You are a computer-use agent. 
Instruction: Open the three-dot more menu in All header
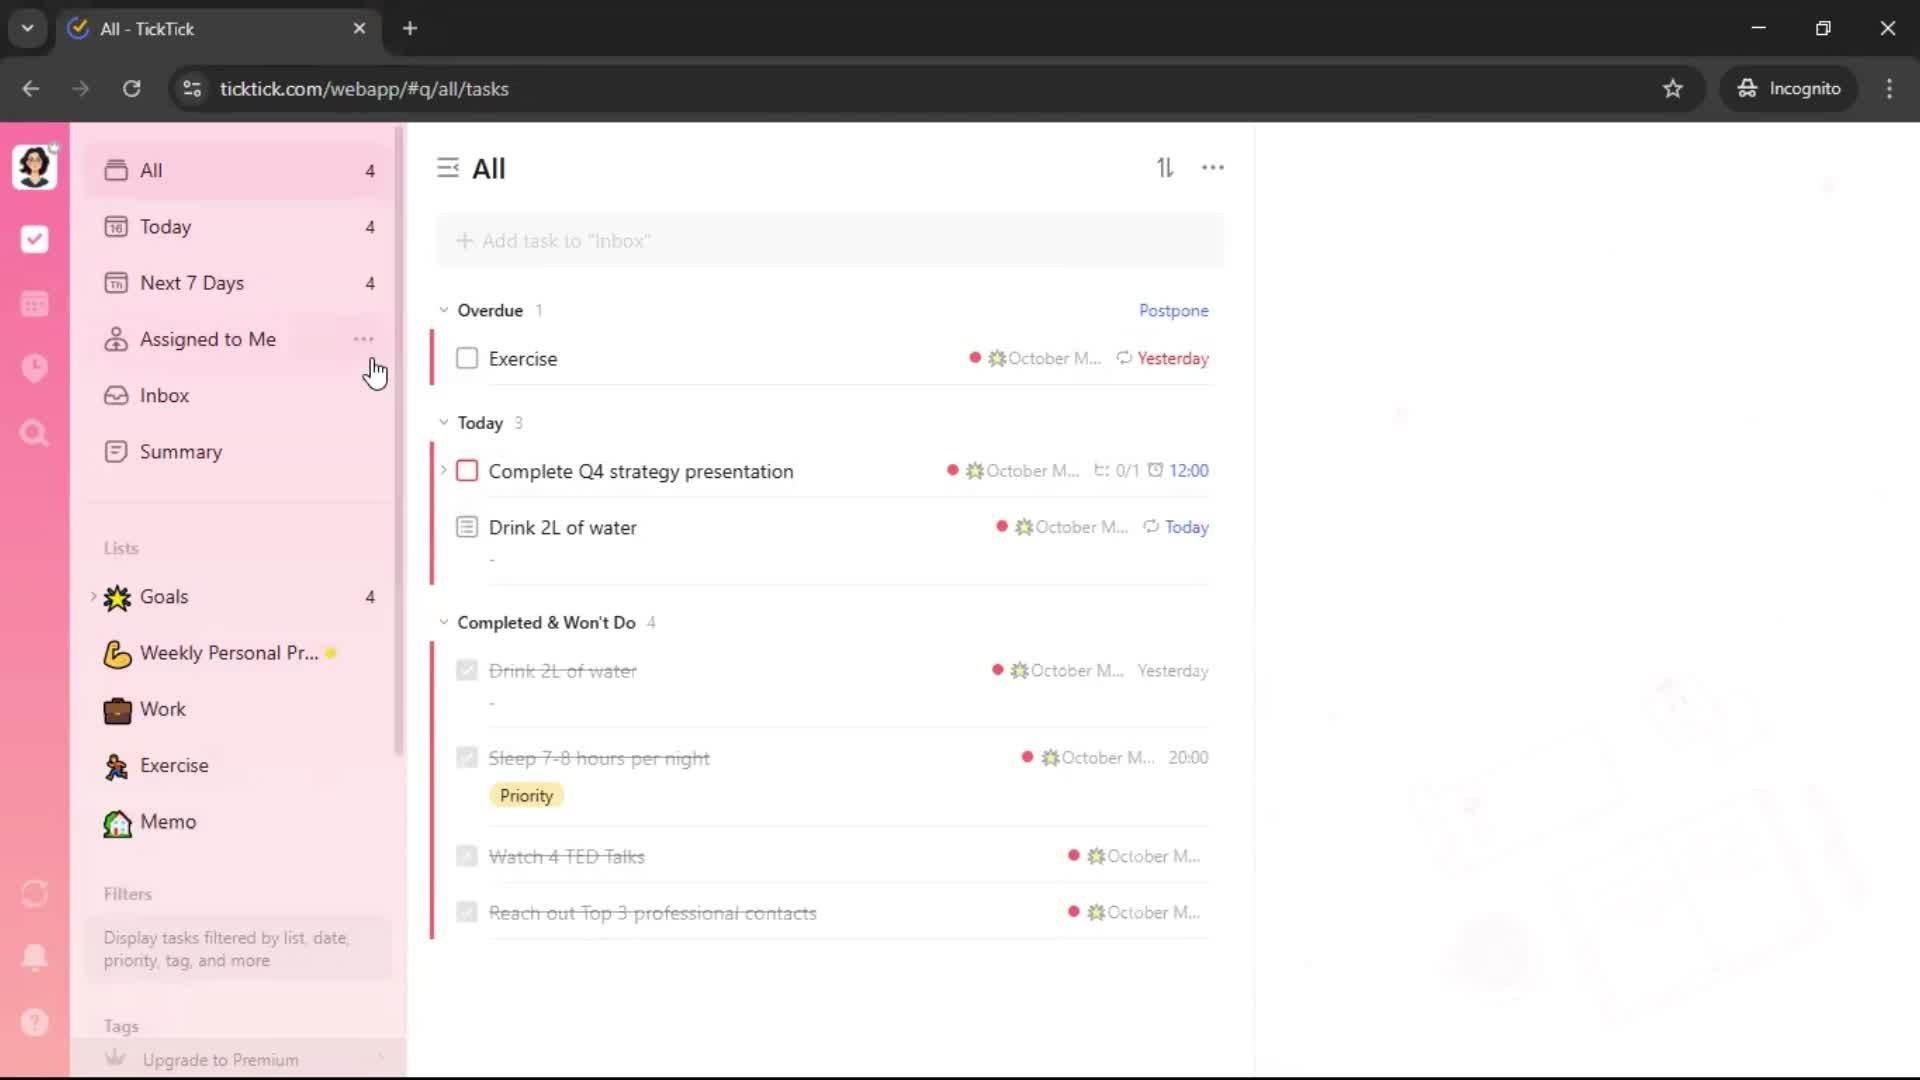tap(1212, 168)
